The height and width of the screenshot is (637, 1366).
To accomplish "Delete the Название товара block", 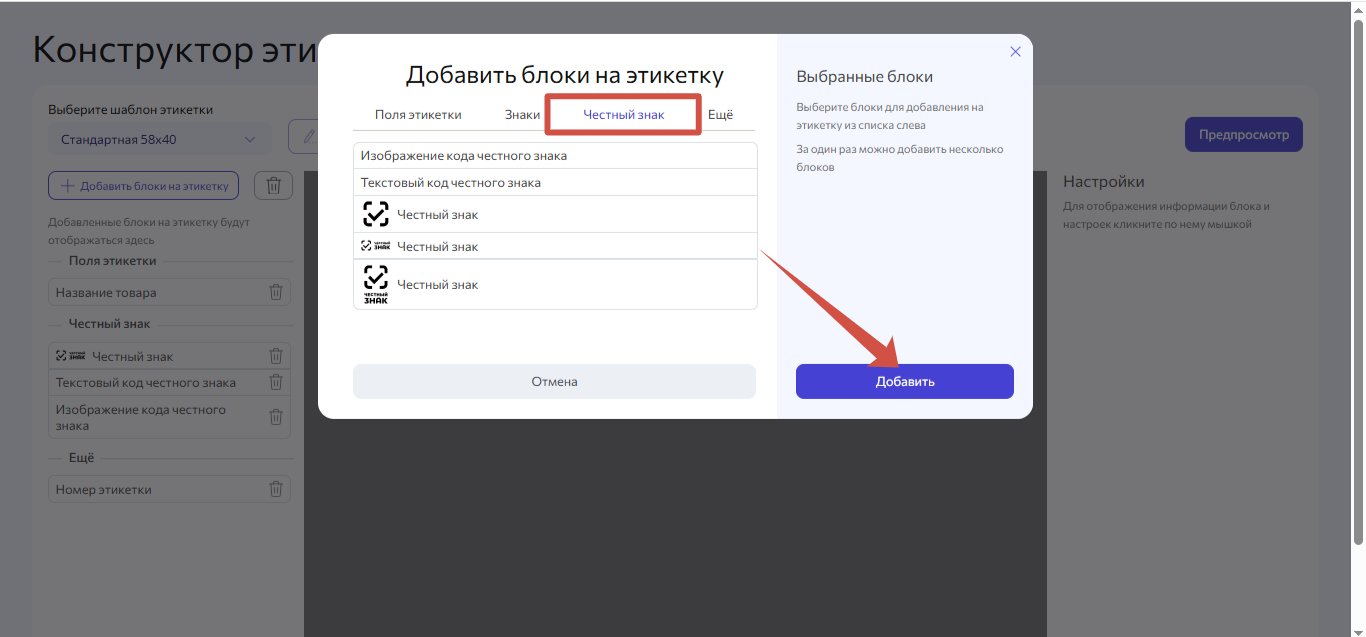I will (276, 292).
